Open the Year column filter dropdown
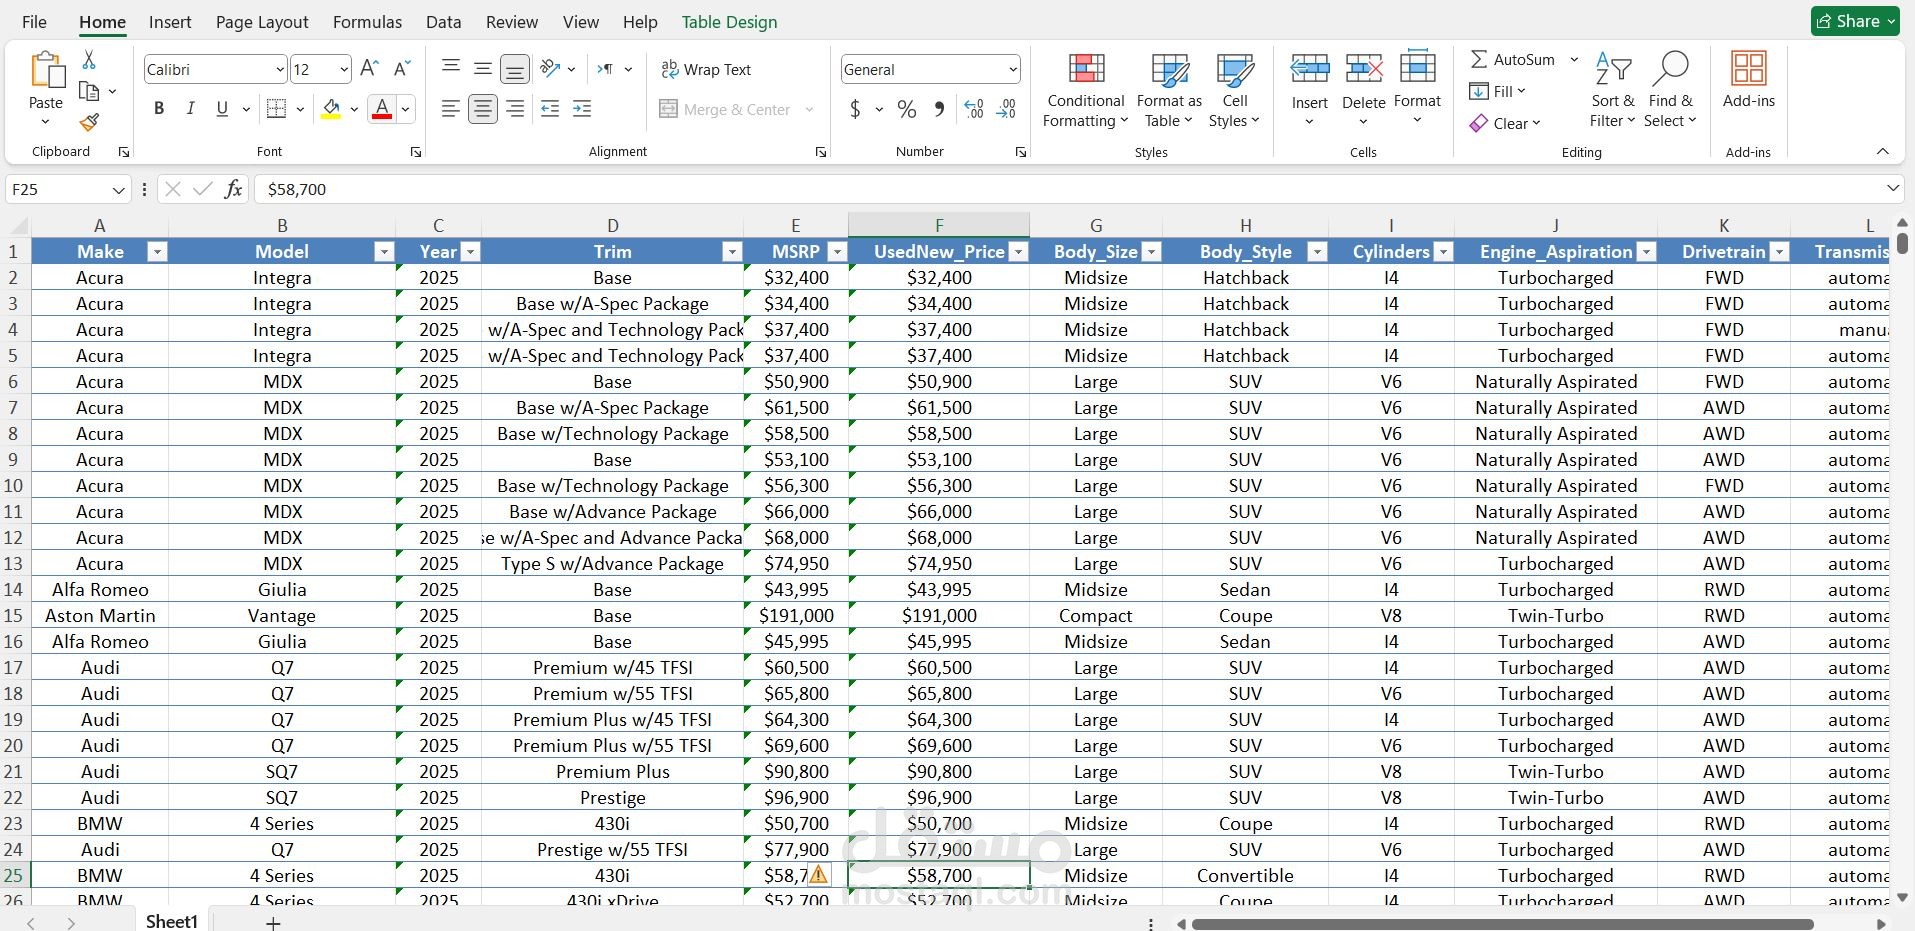Screen dimensions: 1915x931 coord(471,252)
